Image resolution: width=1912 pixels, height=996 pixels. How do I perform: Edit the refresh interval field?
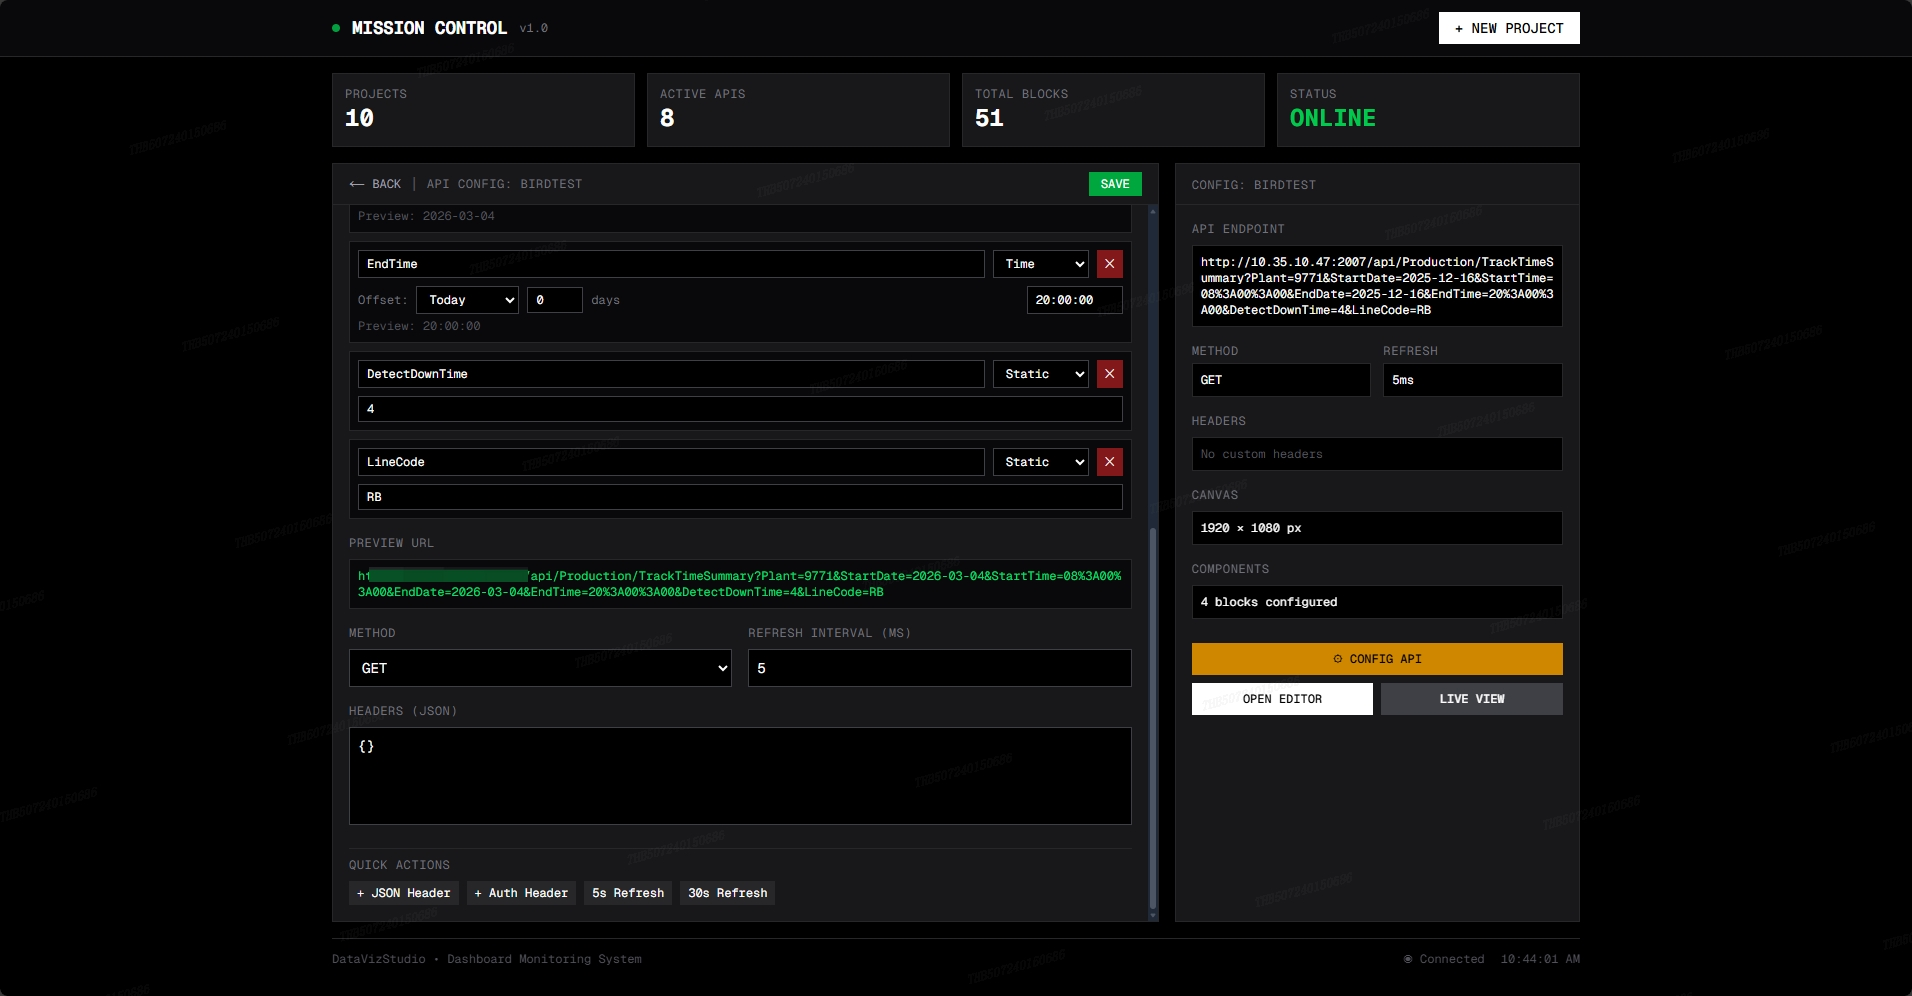(940, 668)
